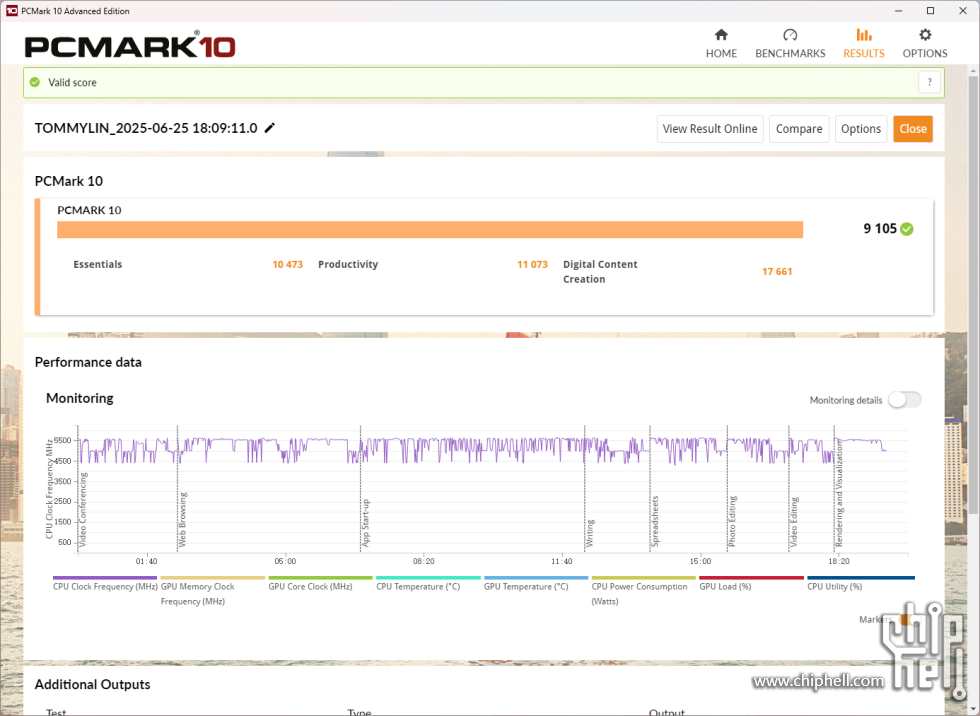Select the Video Conferencing chart marker
Image resolution: width=980 pixels, height=716 pixels.
click(83, 510)
